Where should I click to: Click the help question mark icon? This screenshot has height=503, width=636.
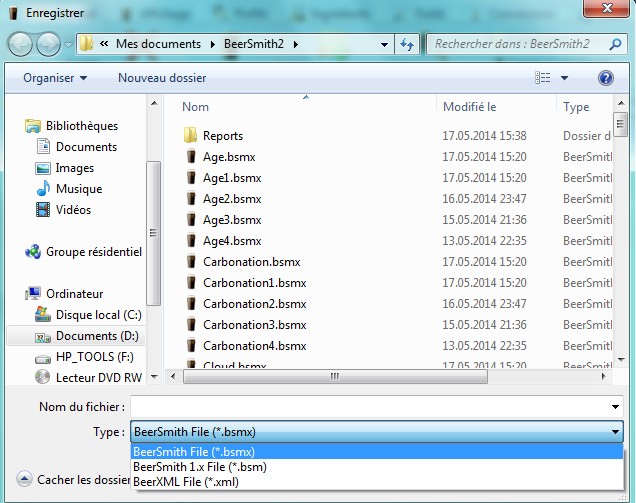point(605,77)
